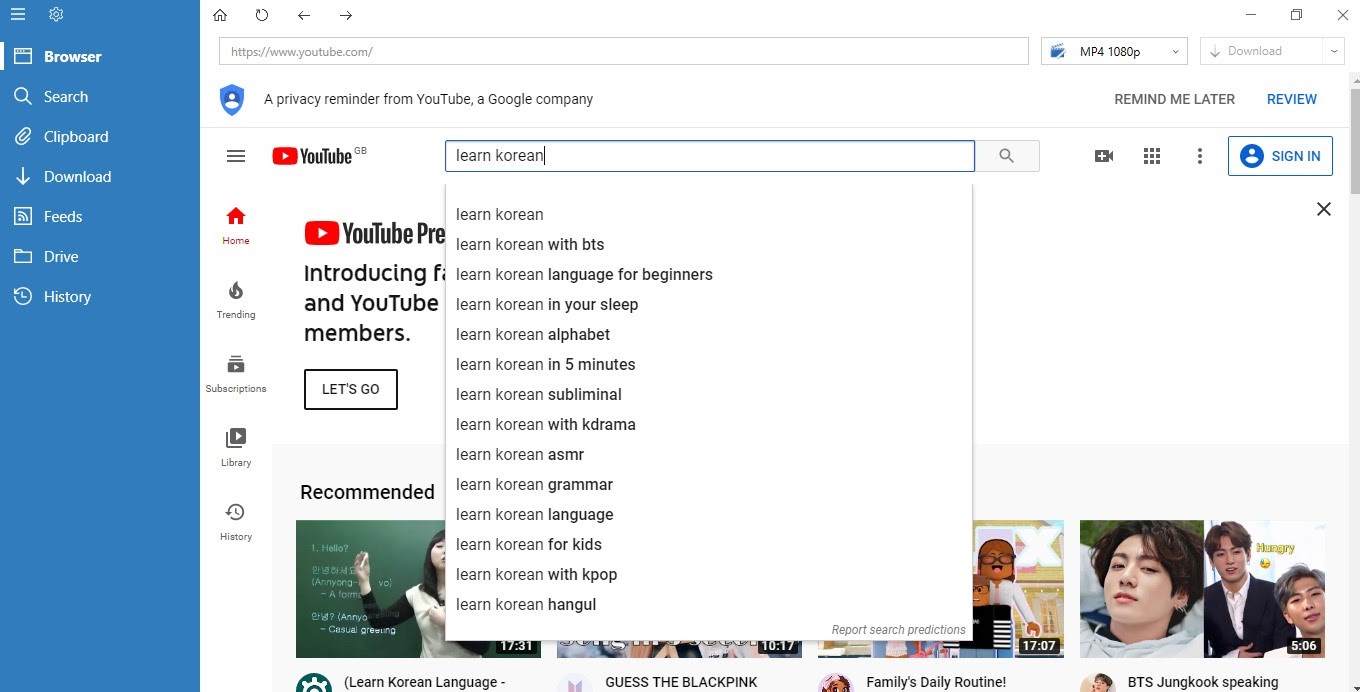
Task: Open the Clipboard section
Action: pos(100,137)
